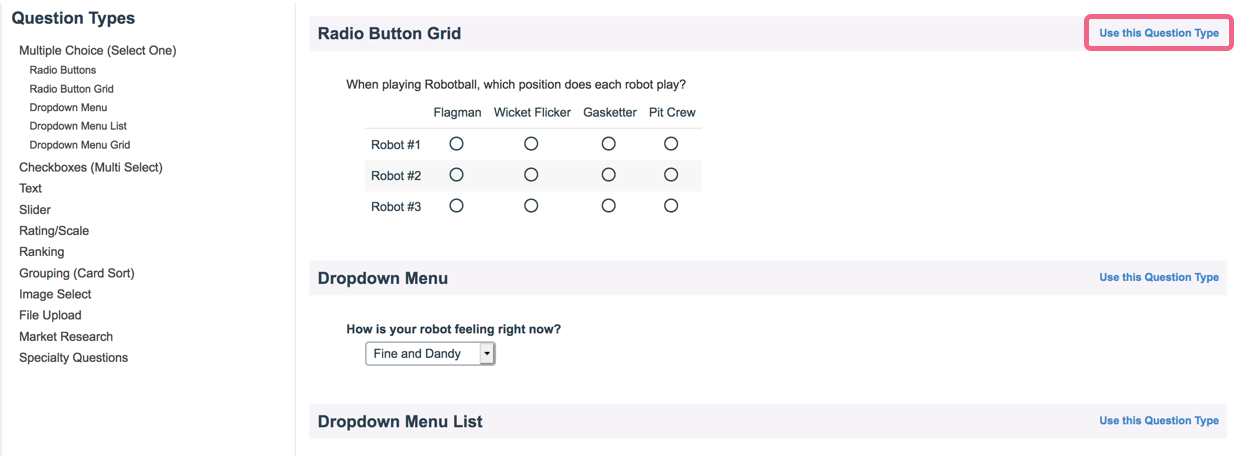The height and width of the screenshot is (456, 1238).
Task: Choose Flagman for Robot #3
Action: click(x=457, y=206)
